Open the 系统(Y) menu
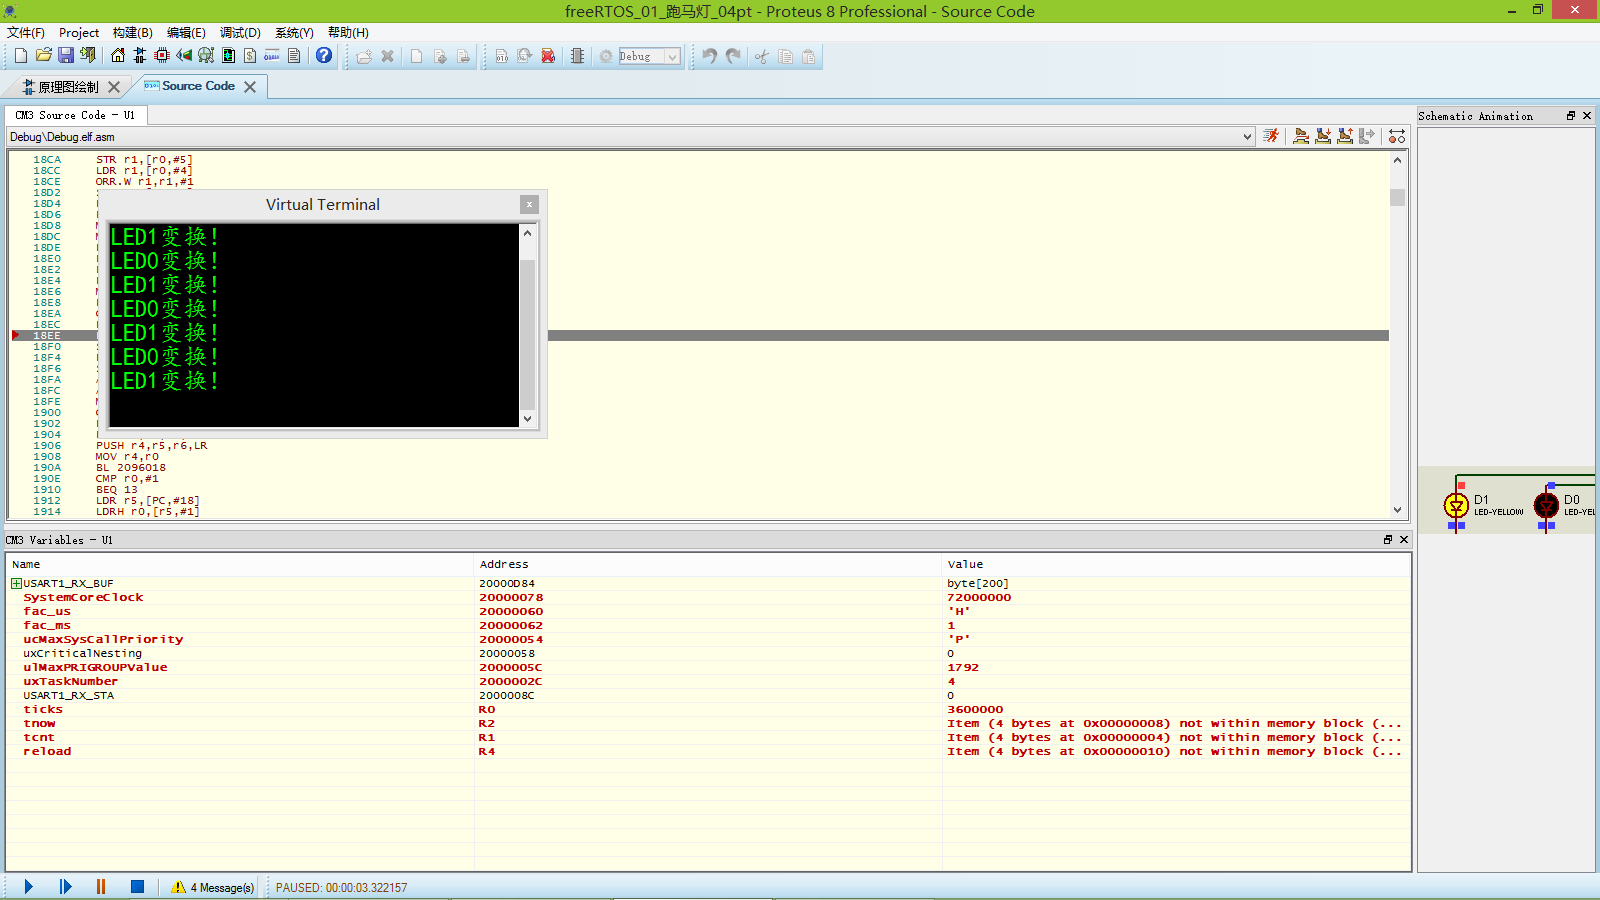Screen dimensions: 1600x900 [294, 32]
